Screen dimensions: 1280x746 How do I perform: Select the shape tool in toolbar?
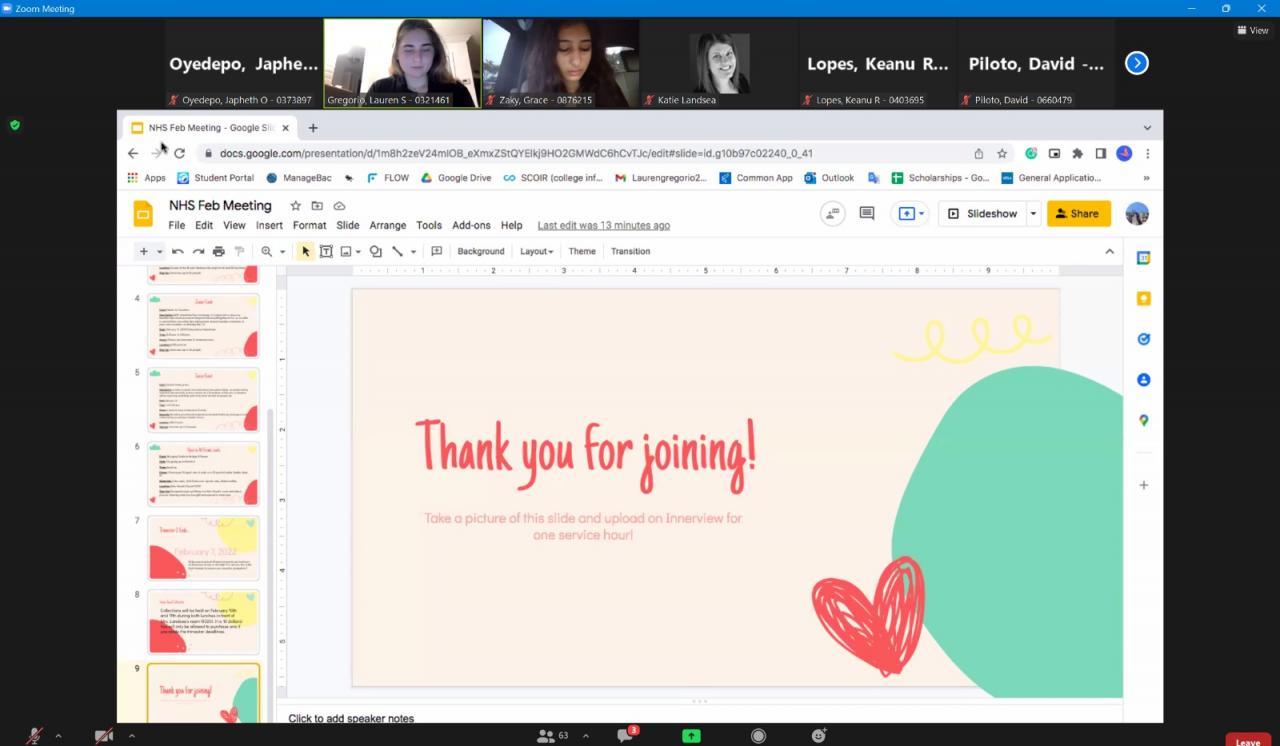pos(376,251)
